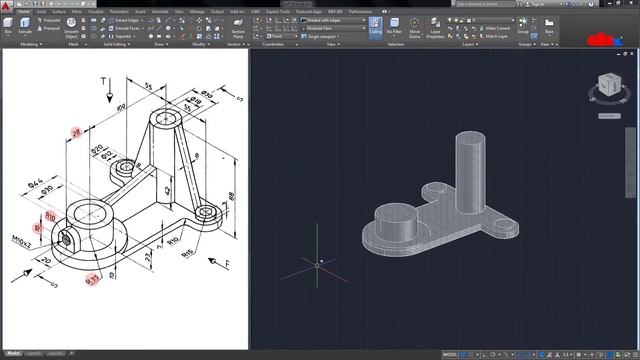Image resolution: width=640 pixels, height=360 pixels.
Task: Switch to the Solid ribbon tab
Action: click(41, 11)
